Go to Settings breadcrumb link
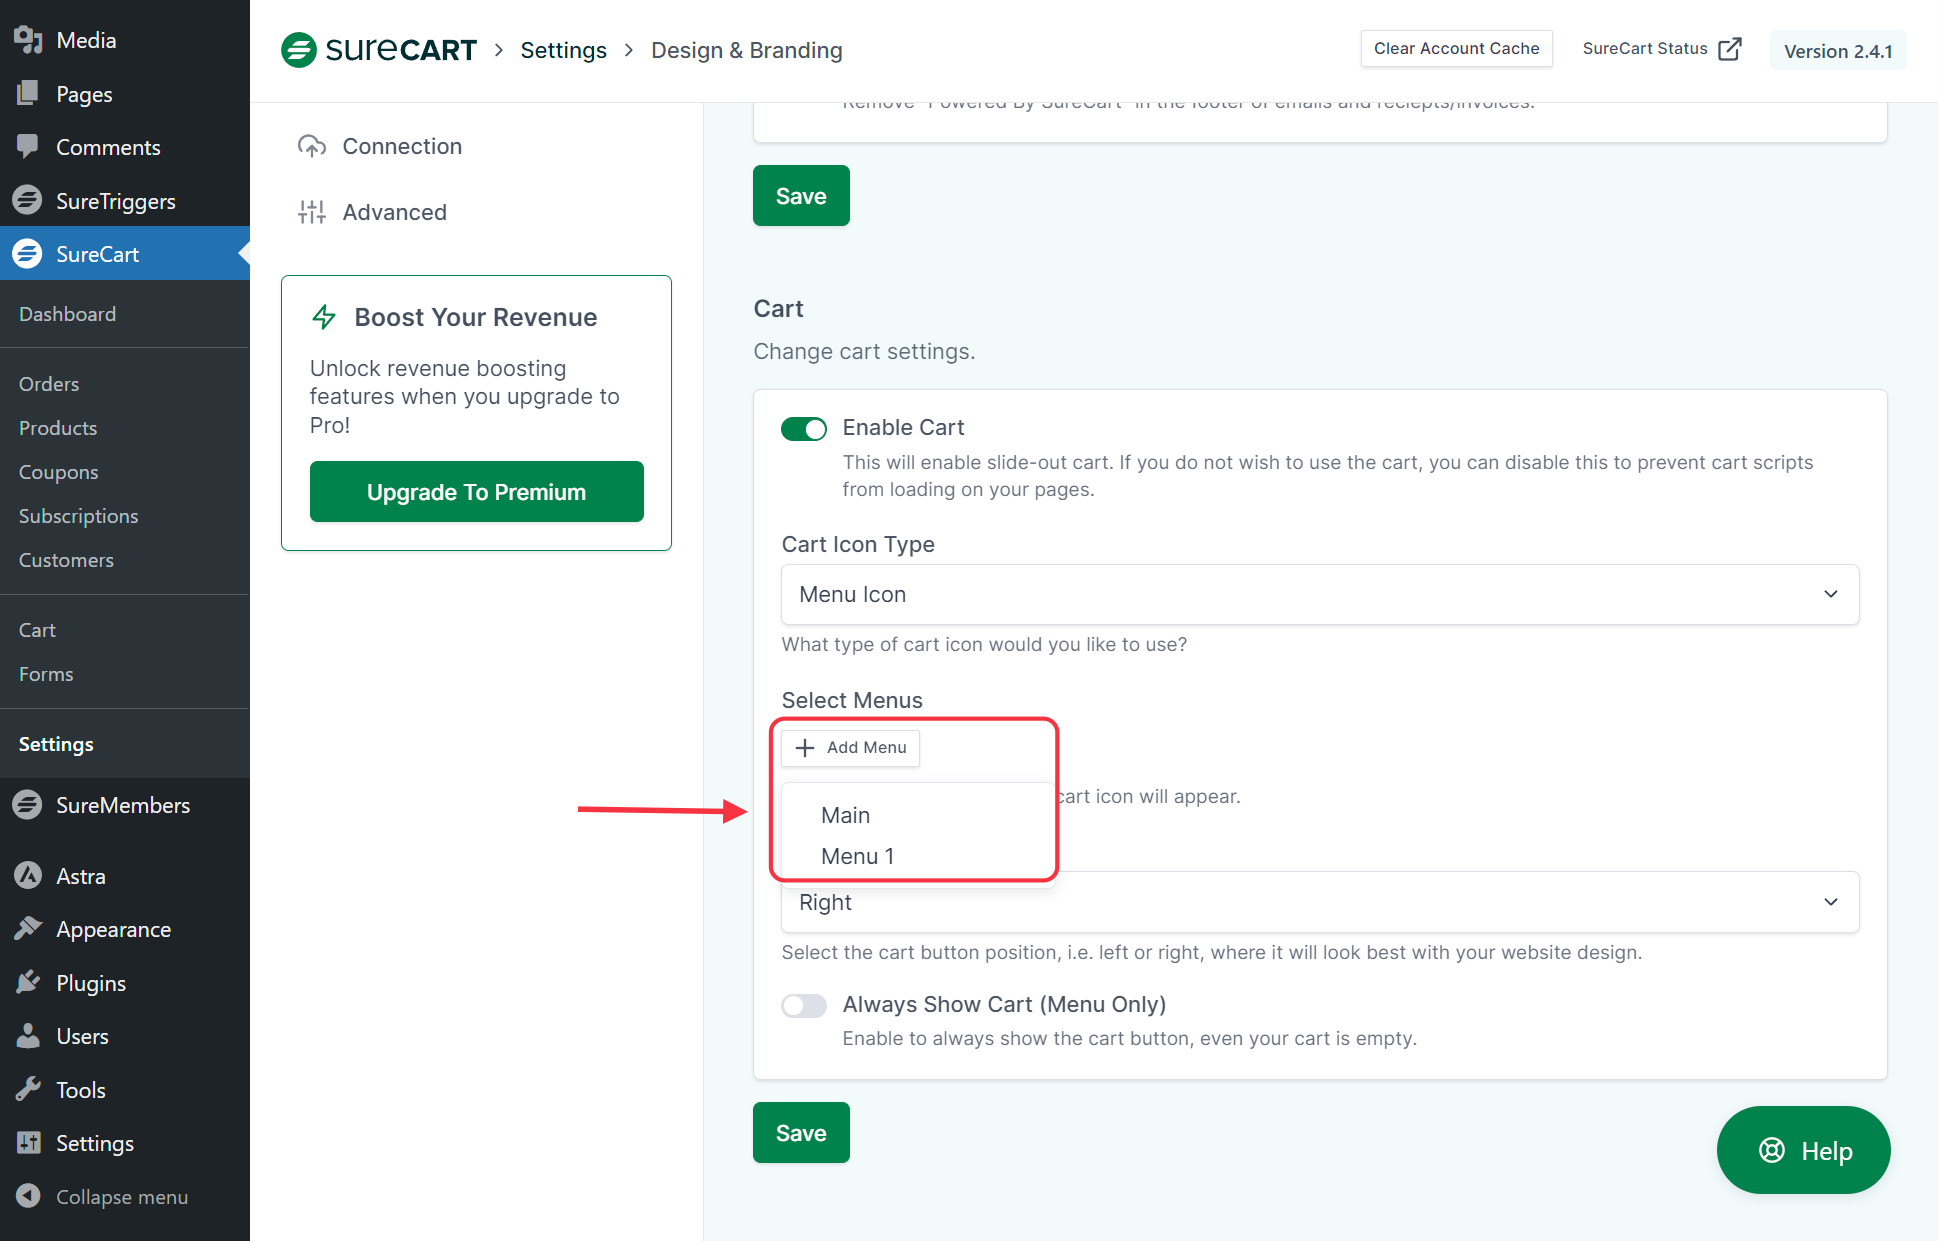Viewport: 1939px width, 1241px height. (x=563, y=50)
